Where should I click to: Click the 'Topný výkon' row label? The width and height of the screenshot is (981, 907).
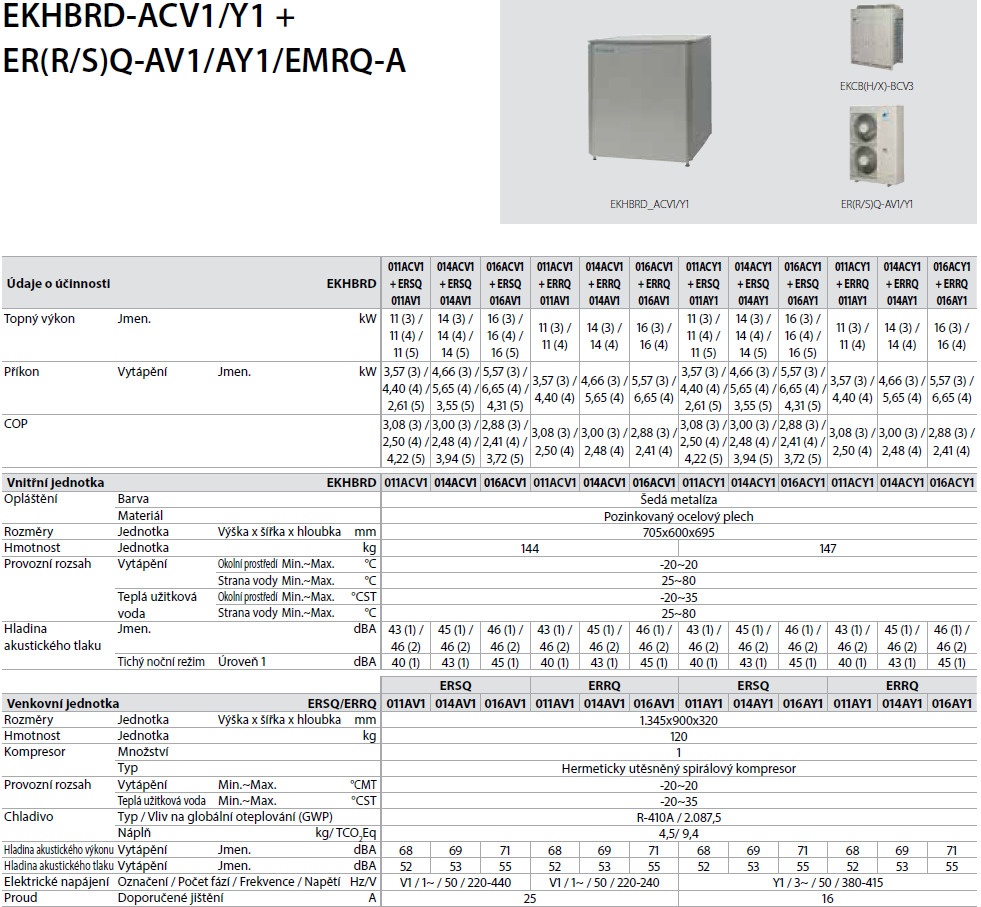(x=39, y=318)
